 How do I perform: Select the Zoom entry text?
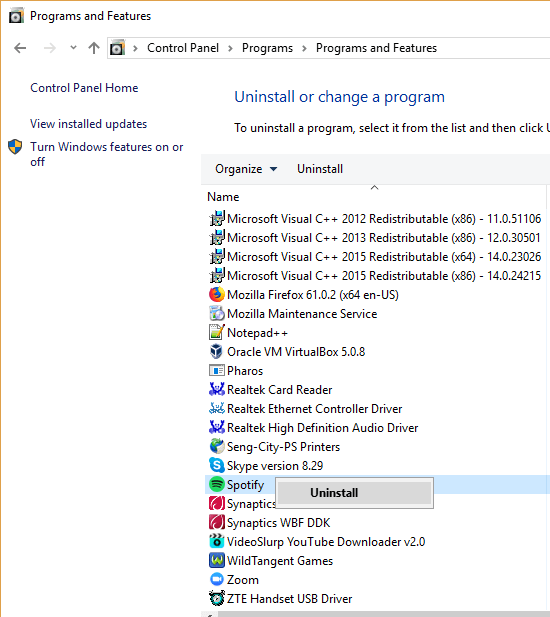[243, 580]
